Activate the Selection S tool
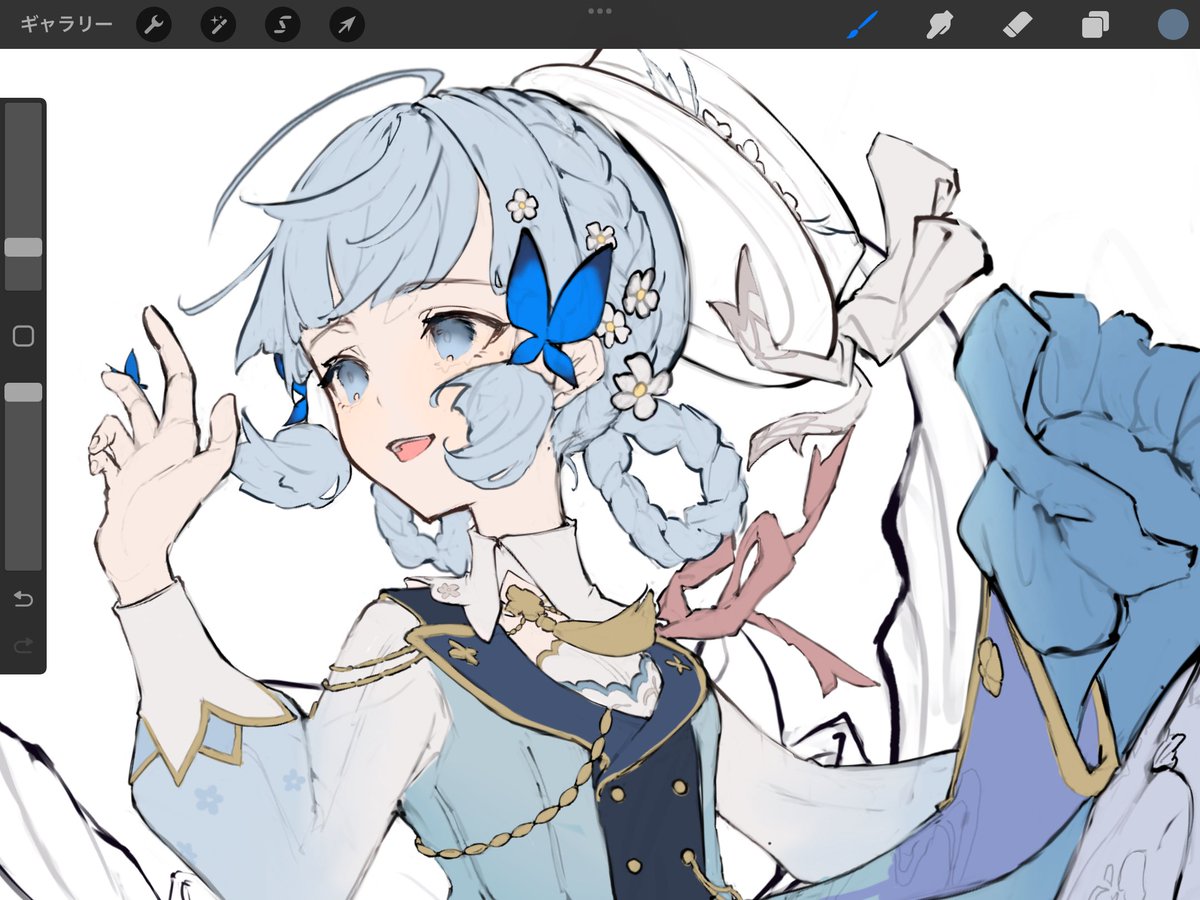1200x900 pixels. (282, 24)
